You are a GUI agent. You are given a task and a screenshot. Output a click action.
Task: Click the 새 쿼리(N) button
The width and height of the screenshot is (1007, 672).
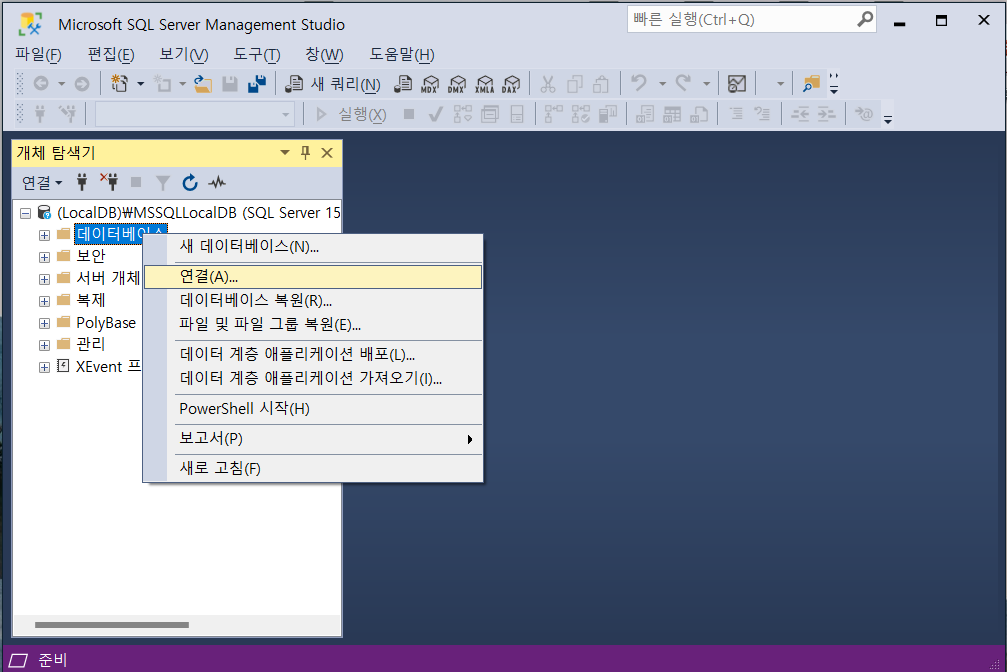click(x=333, y=84)
